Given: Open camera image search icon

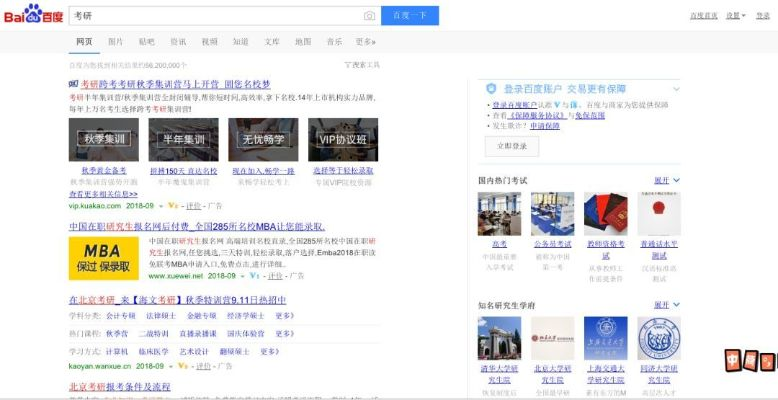Looking at the screenshot, I should point(369,16).
